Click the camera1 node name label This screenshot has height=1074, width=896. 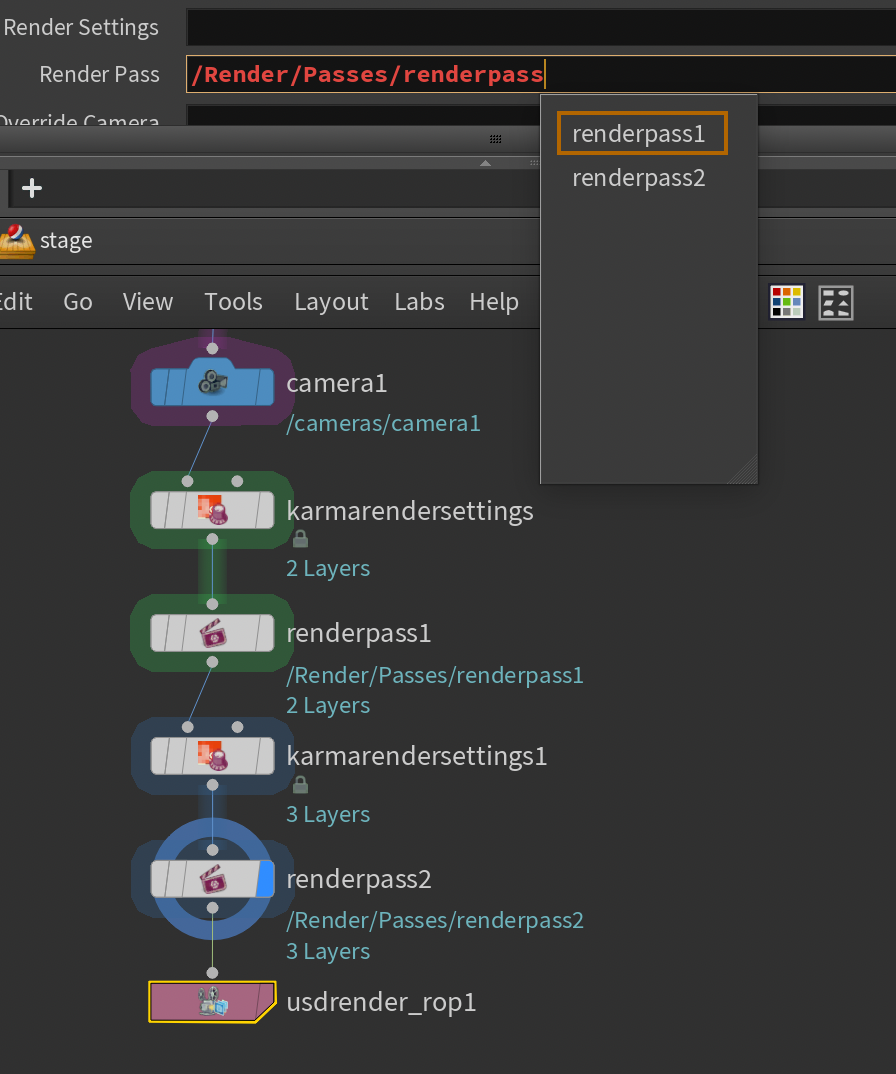coord(336,384)
